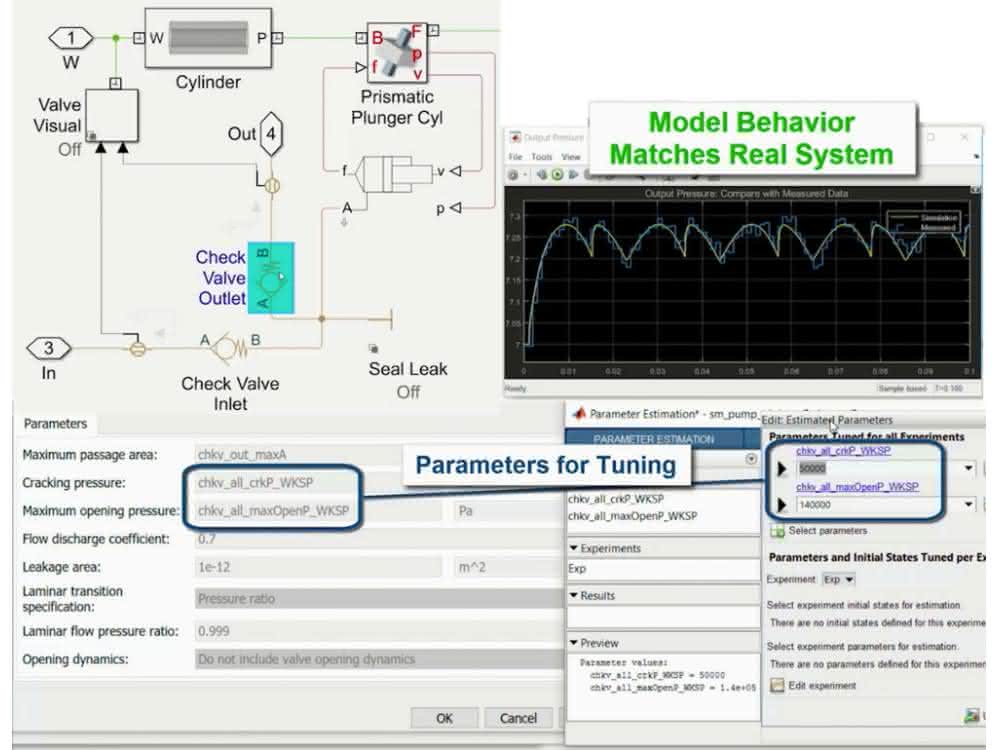Click the scope step back icon
This screenshot has height=750, width=1000.
[541, 174]
